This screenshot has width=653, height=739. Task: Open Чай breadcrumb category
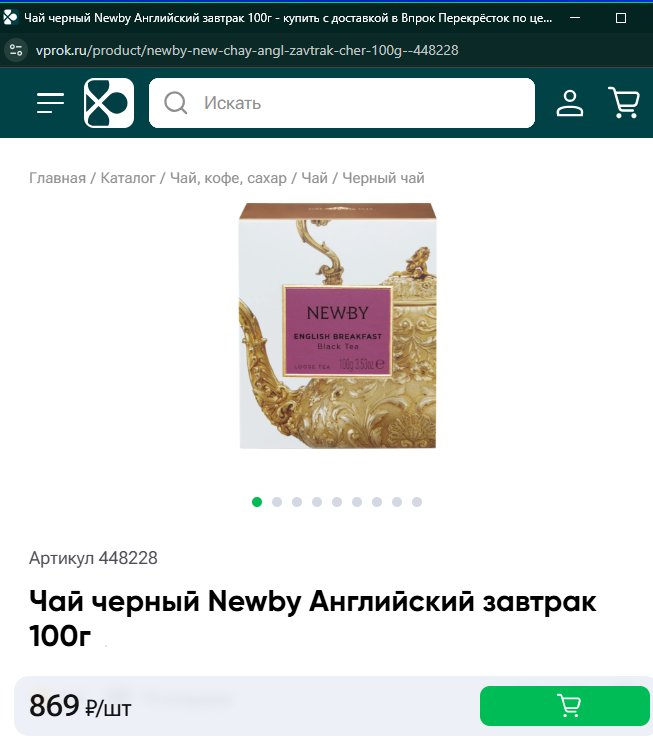click(x=314, y=178)
